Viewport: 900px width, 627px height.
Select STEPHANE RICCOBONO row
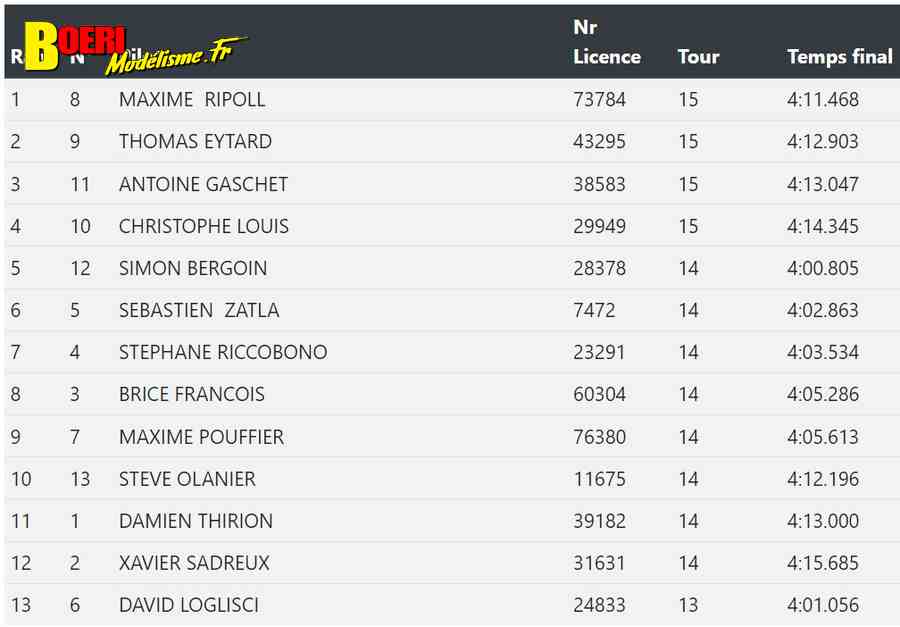(x=452, y=352)
